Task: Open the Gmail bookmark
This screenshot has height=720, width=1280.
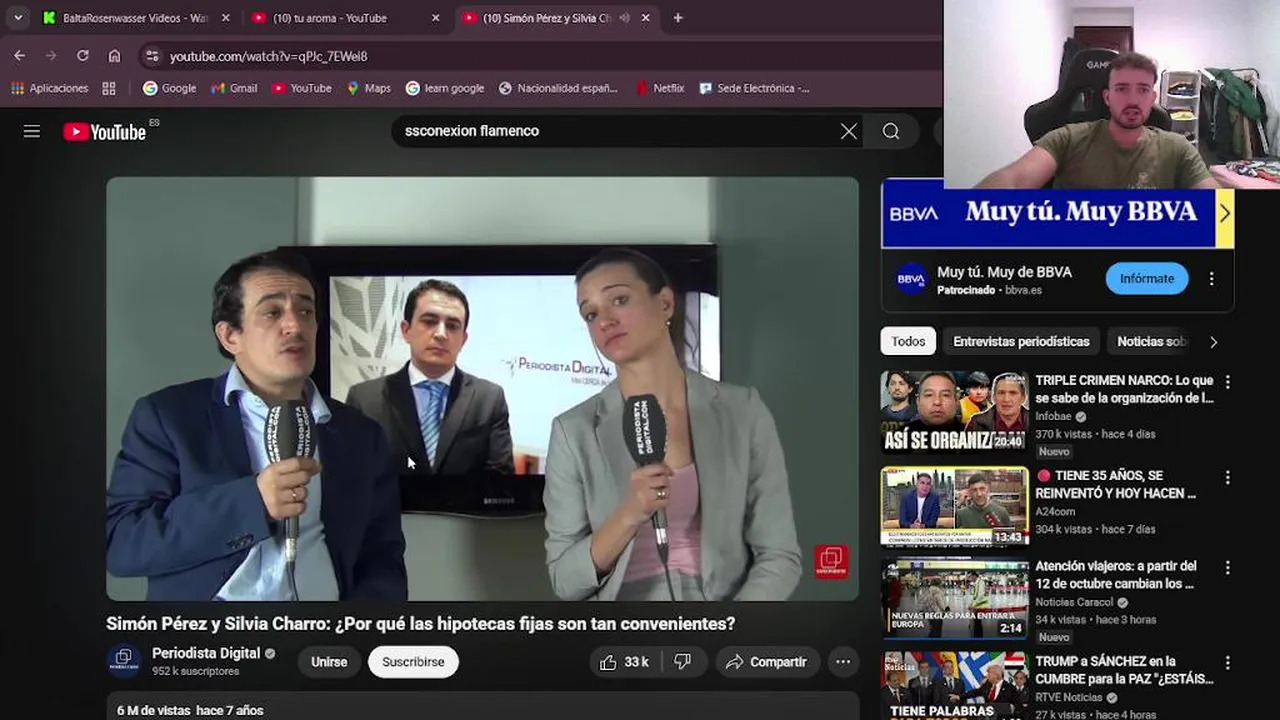Action: click(234, 88)
